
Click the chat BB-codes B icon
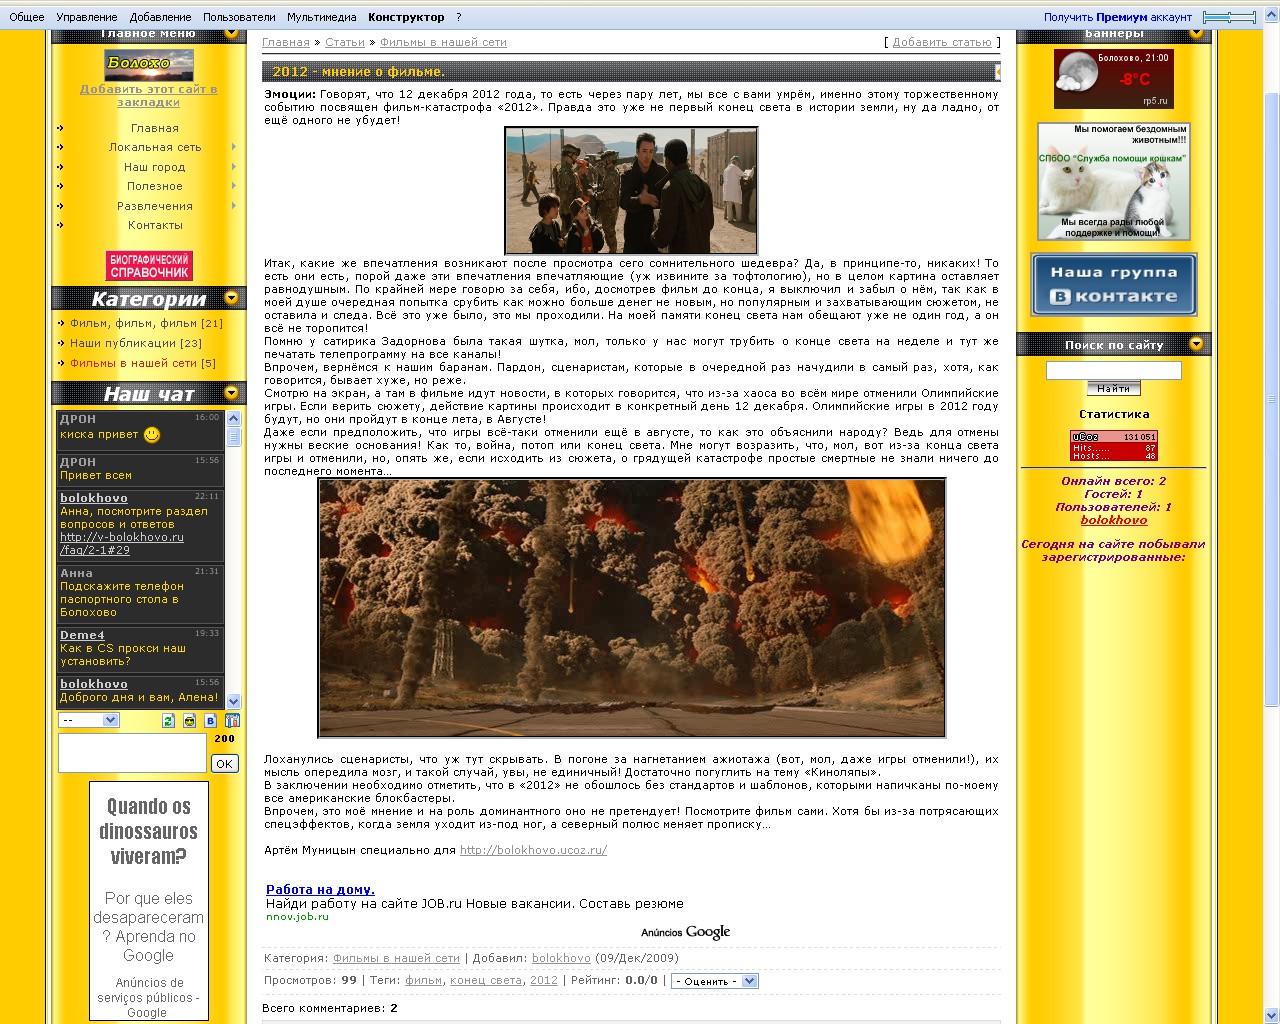210,720
